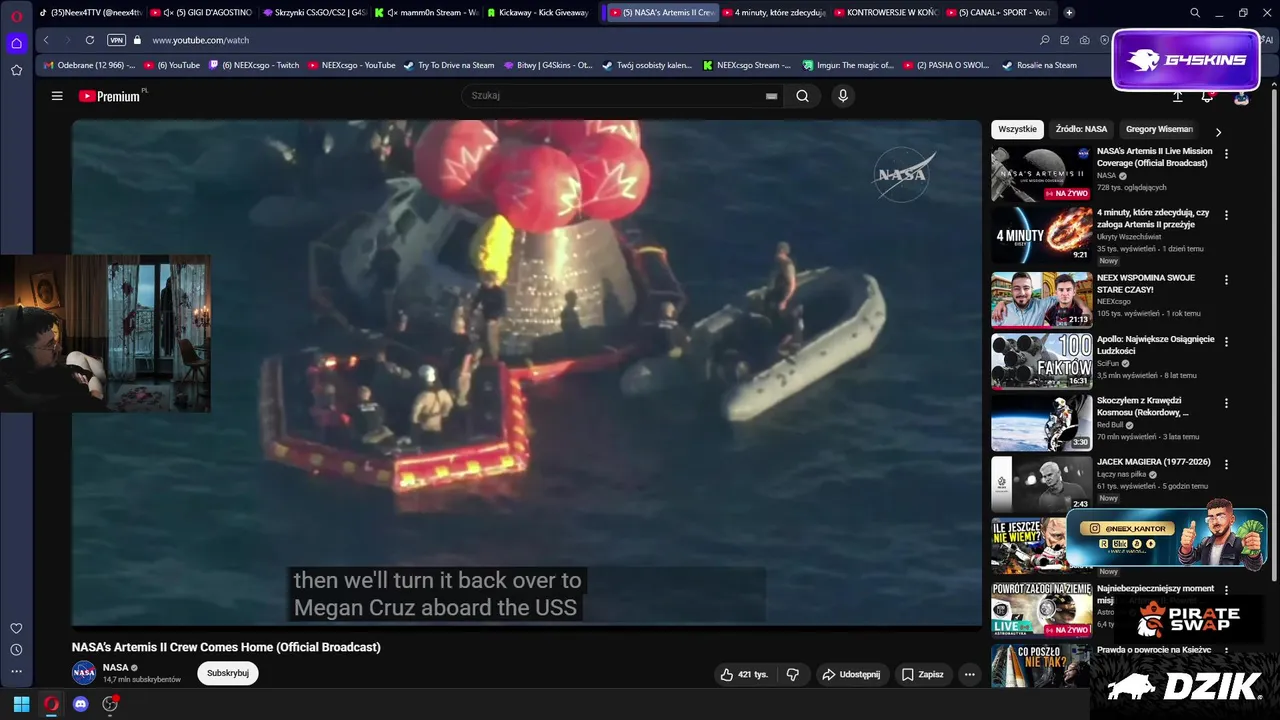
Task: Switch to NASA's Artemis II Crew browser tab
Action: click(662, 13)
